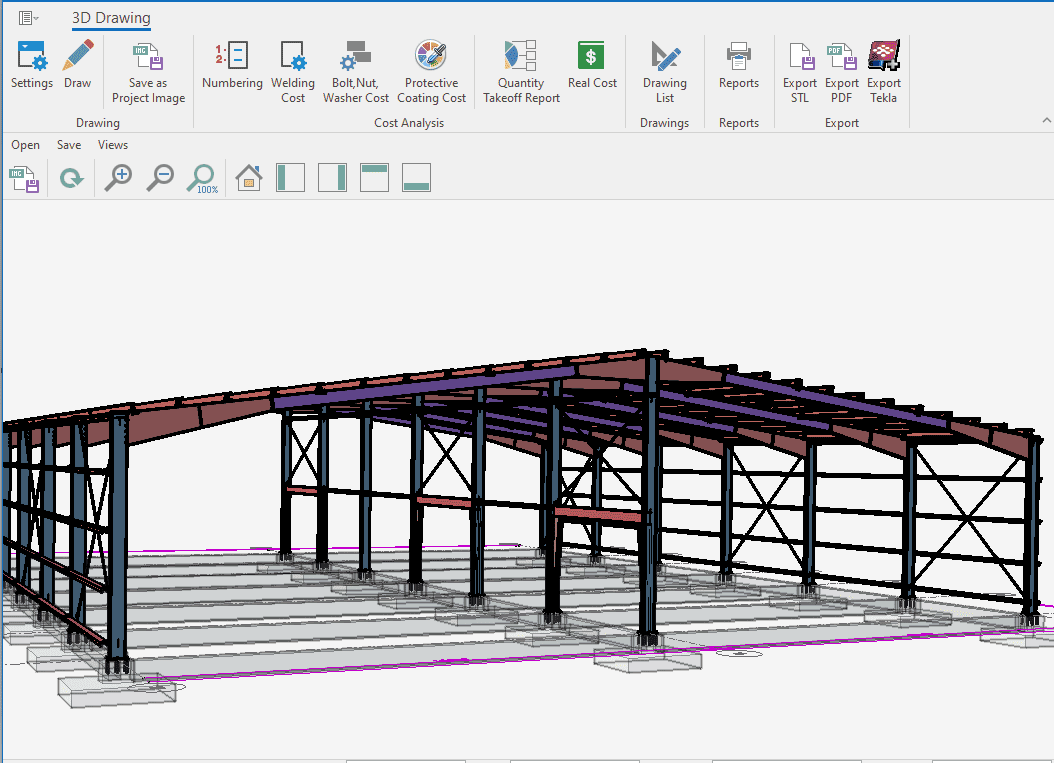The image size is (1054, 763).
Task: Save as Project Image
Action: click(148, 73)
